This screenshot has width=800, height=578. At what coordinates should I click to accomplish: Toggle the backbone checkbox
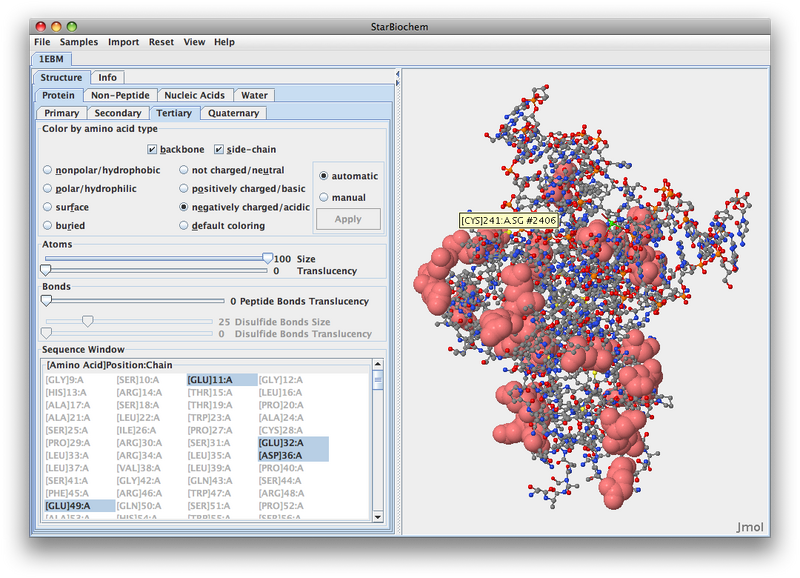(x=153, y=149)
